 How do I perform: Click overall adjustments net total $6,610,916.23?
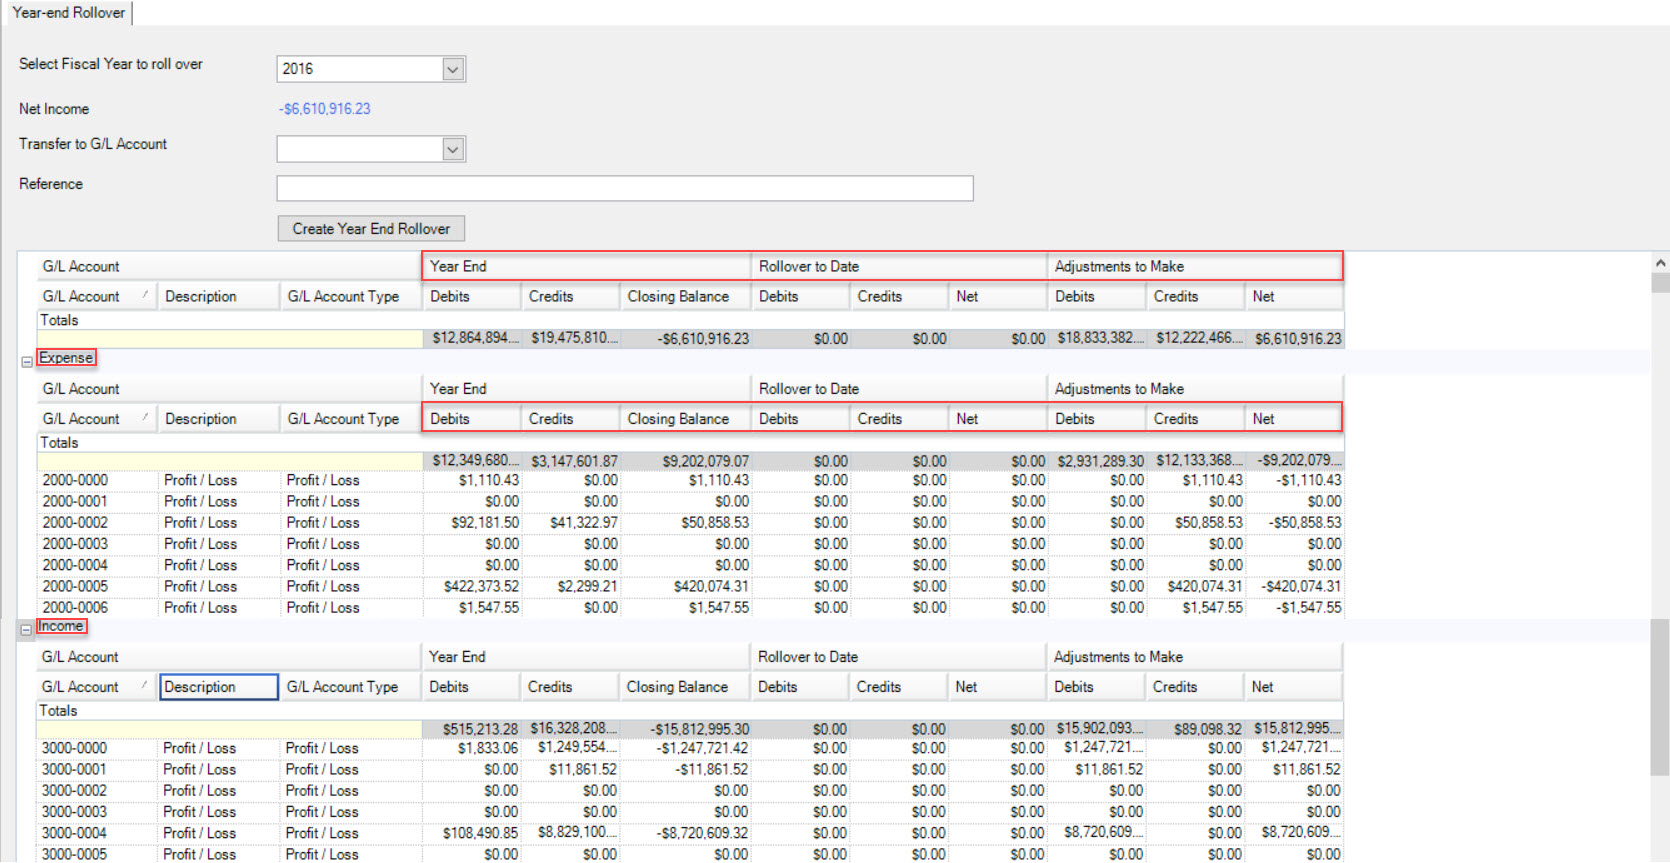(x=1295, y=339)
